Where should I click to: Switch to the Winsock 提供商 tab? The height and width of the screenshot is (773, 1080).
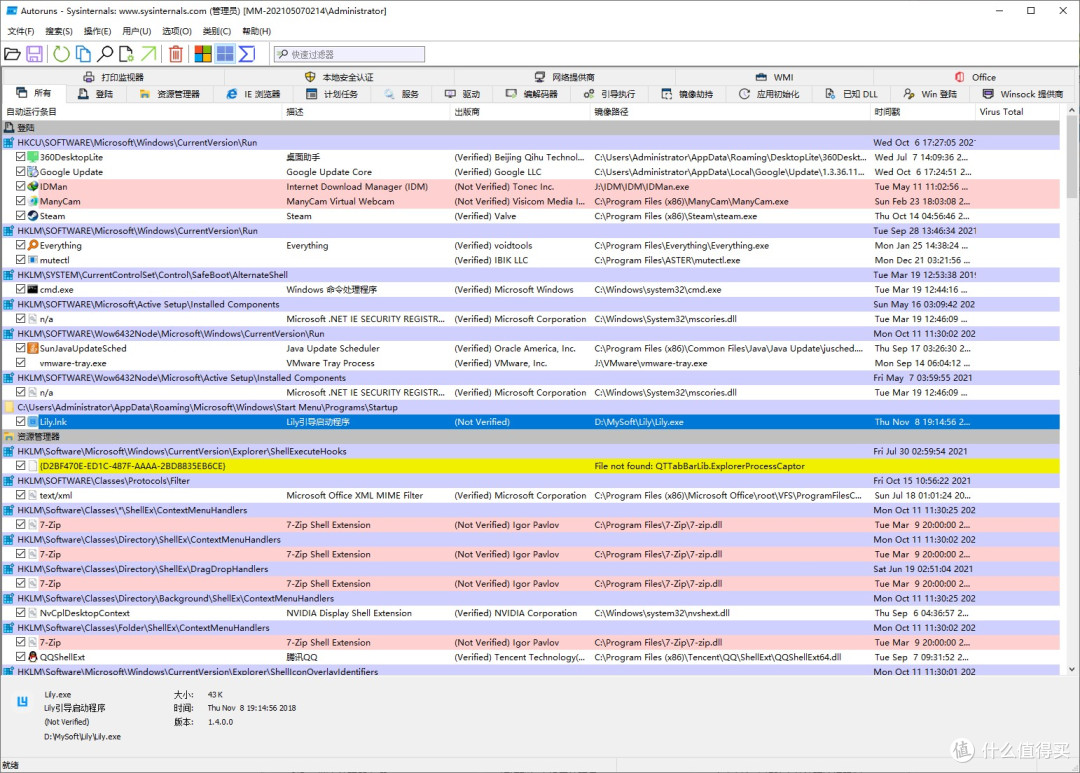point(1023,94)
